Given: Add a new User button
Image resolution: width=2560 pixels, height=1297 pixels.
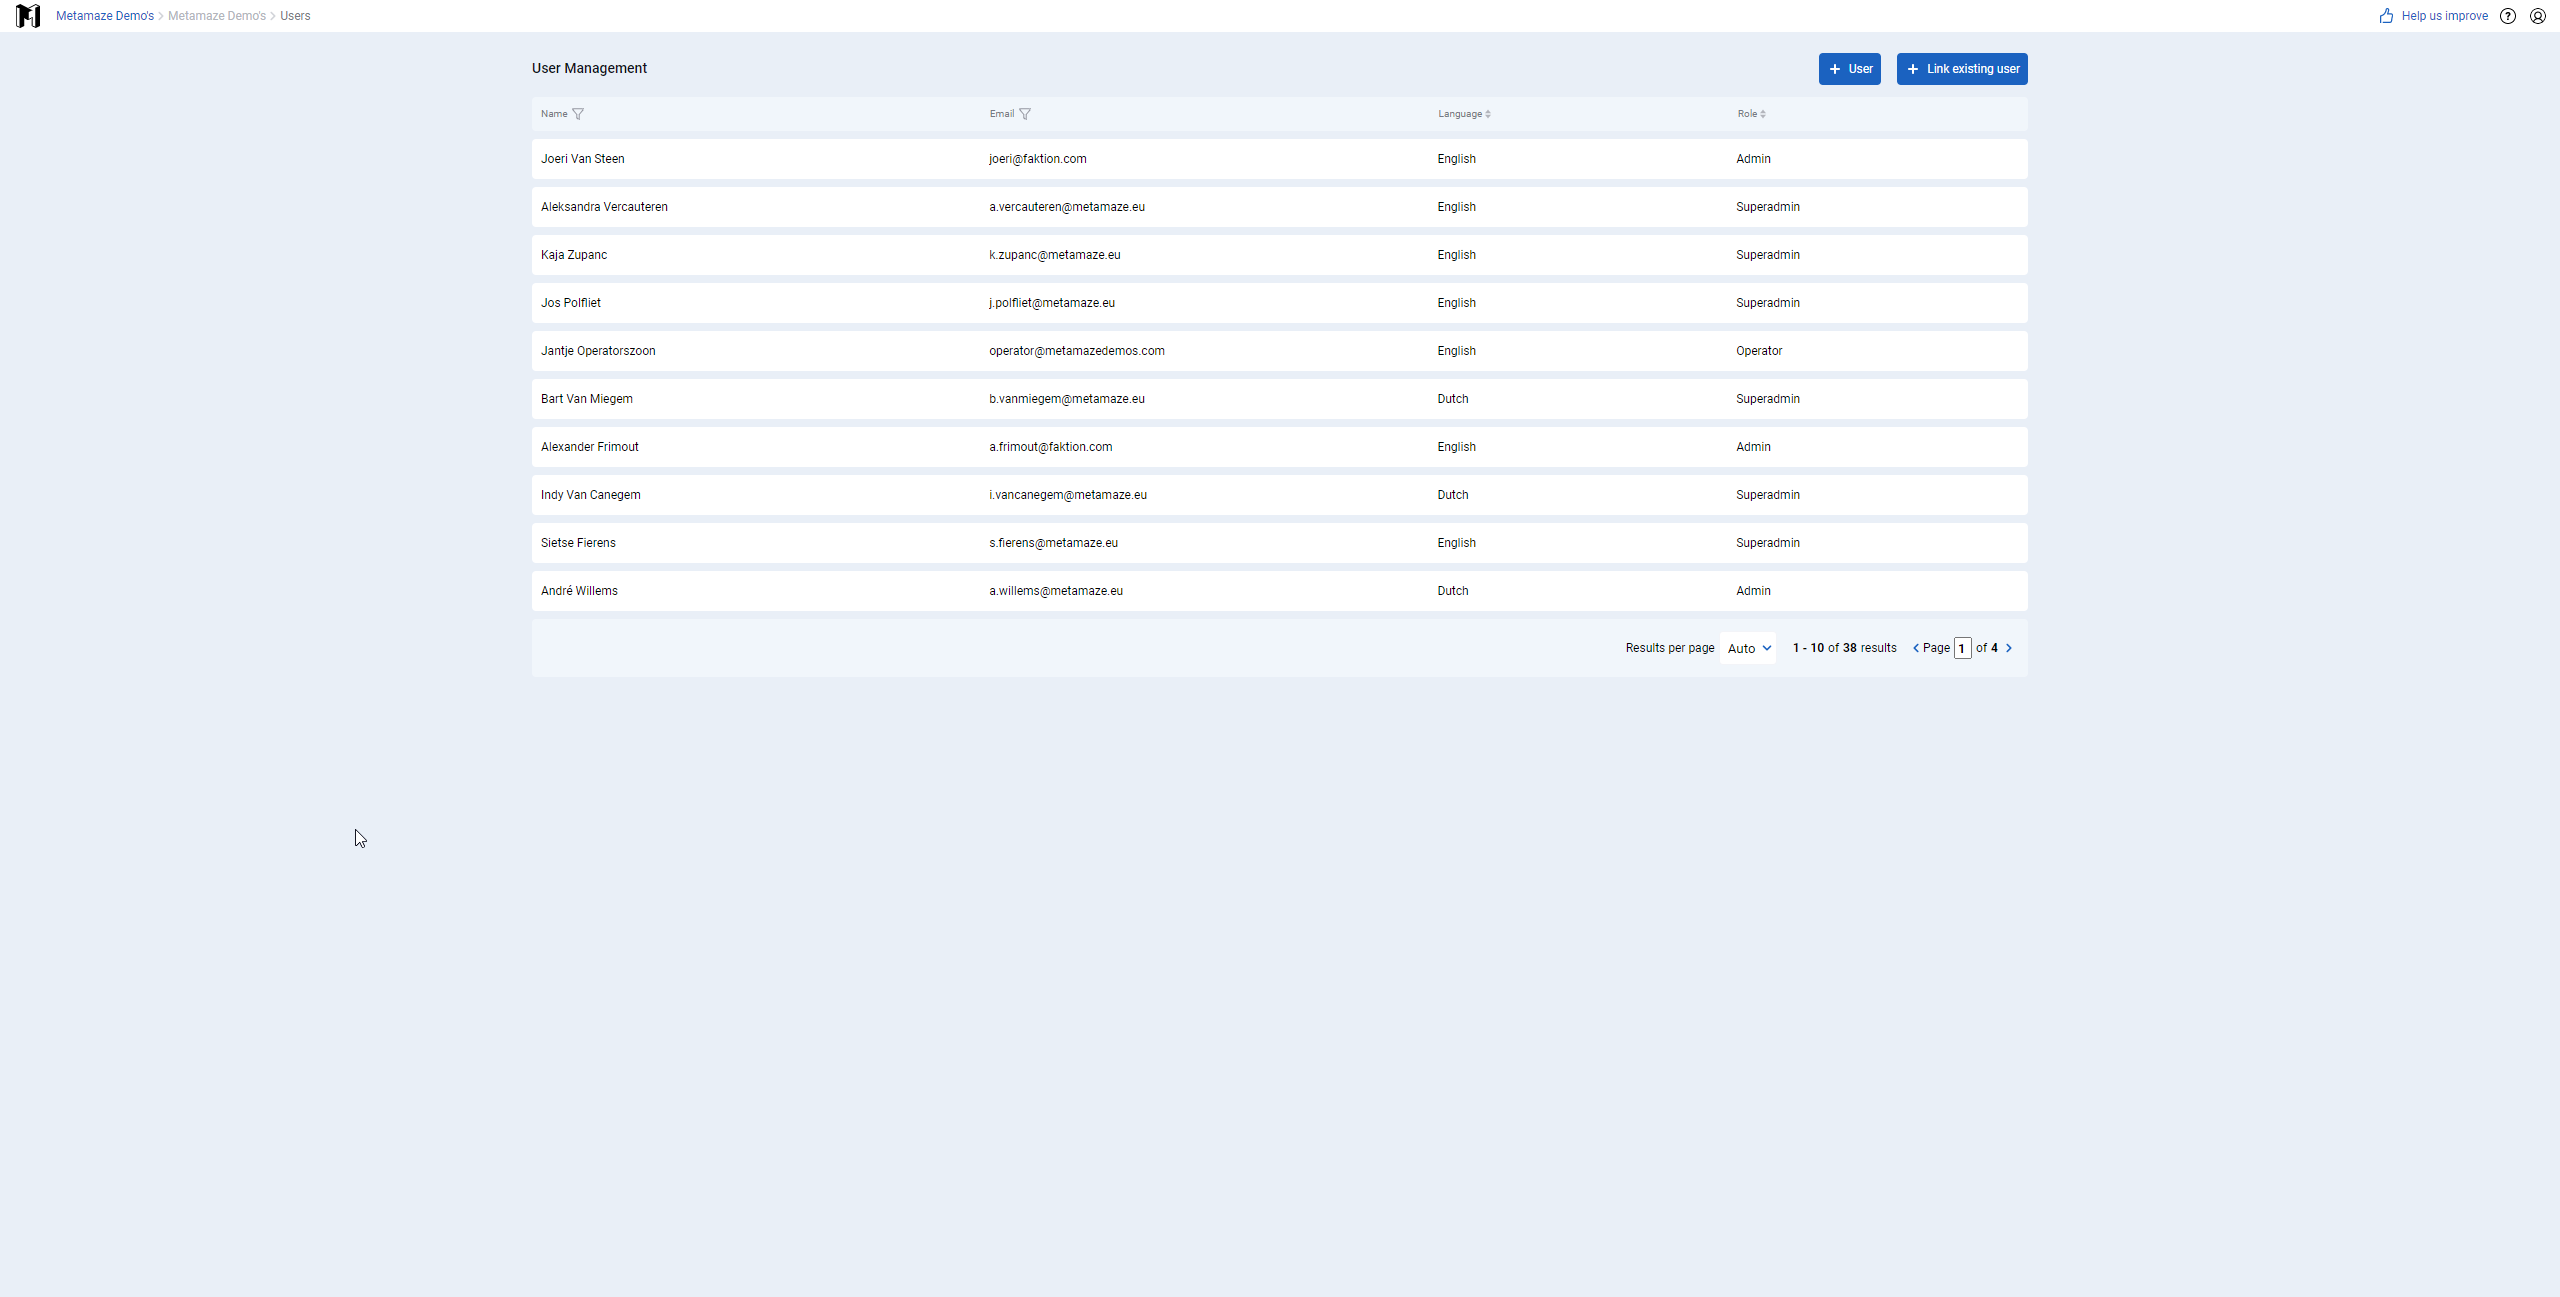Looking at the screenshot, I should 1850,69.
